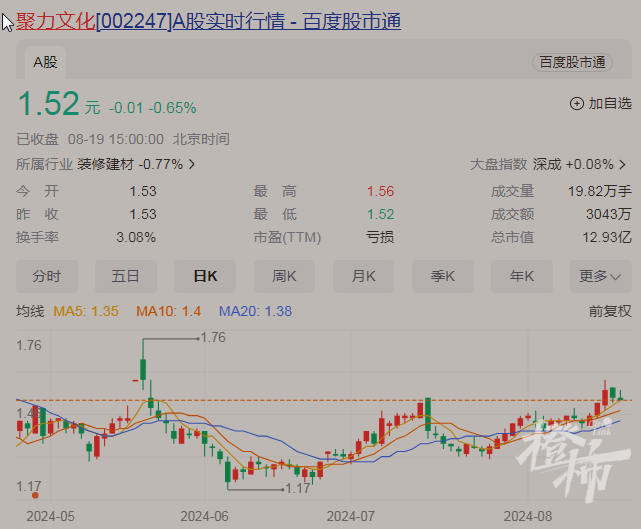Open the 深成 +0.08% index link

[573, 164]
